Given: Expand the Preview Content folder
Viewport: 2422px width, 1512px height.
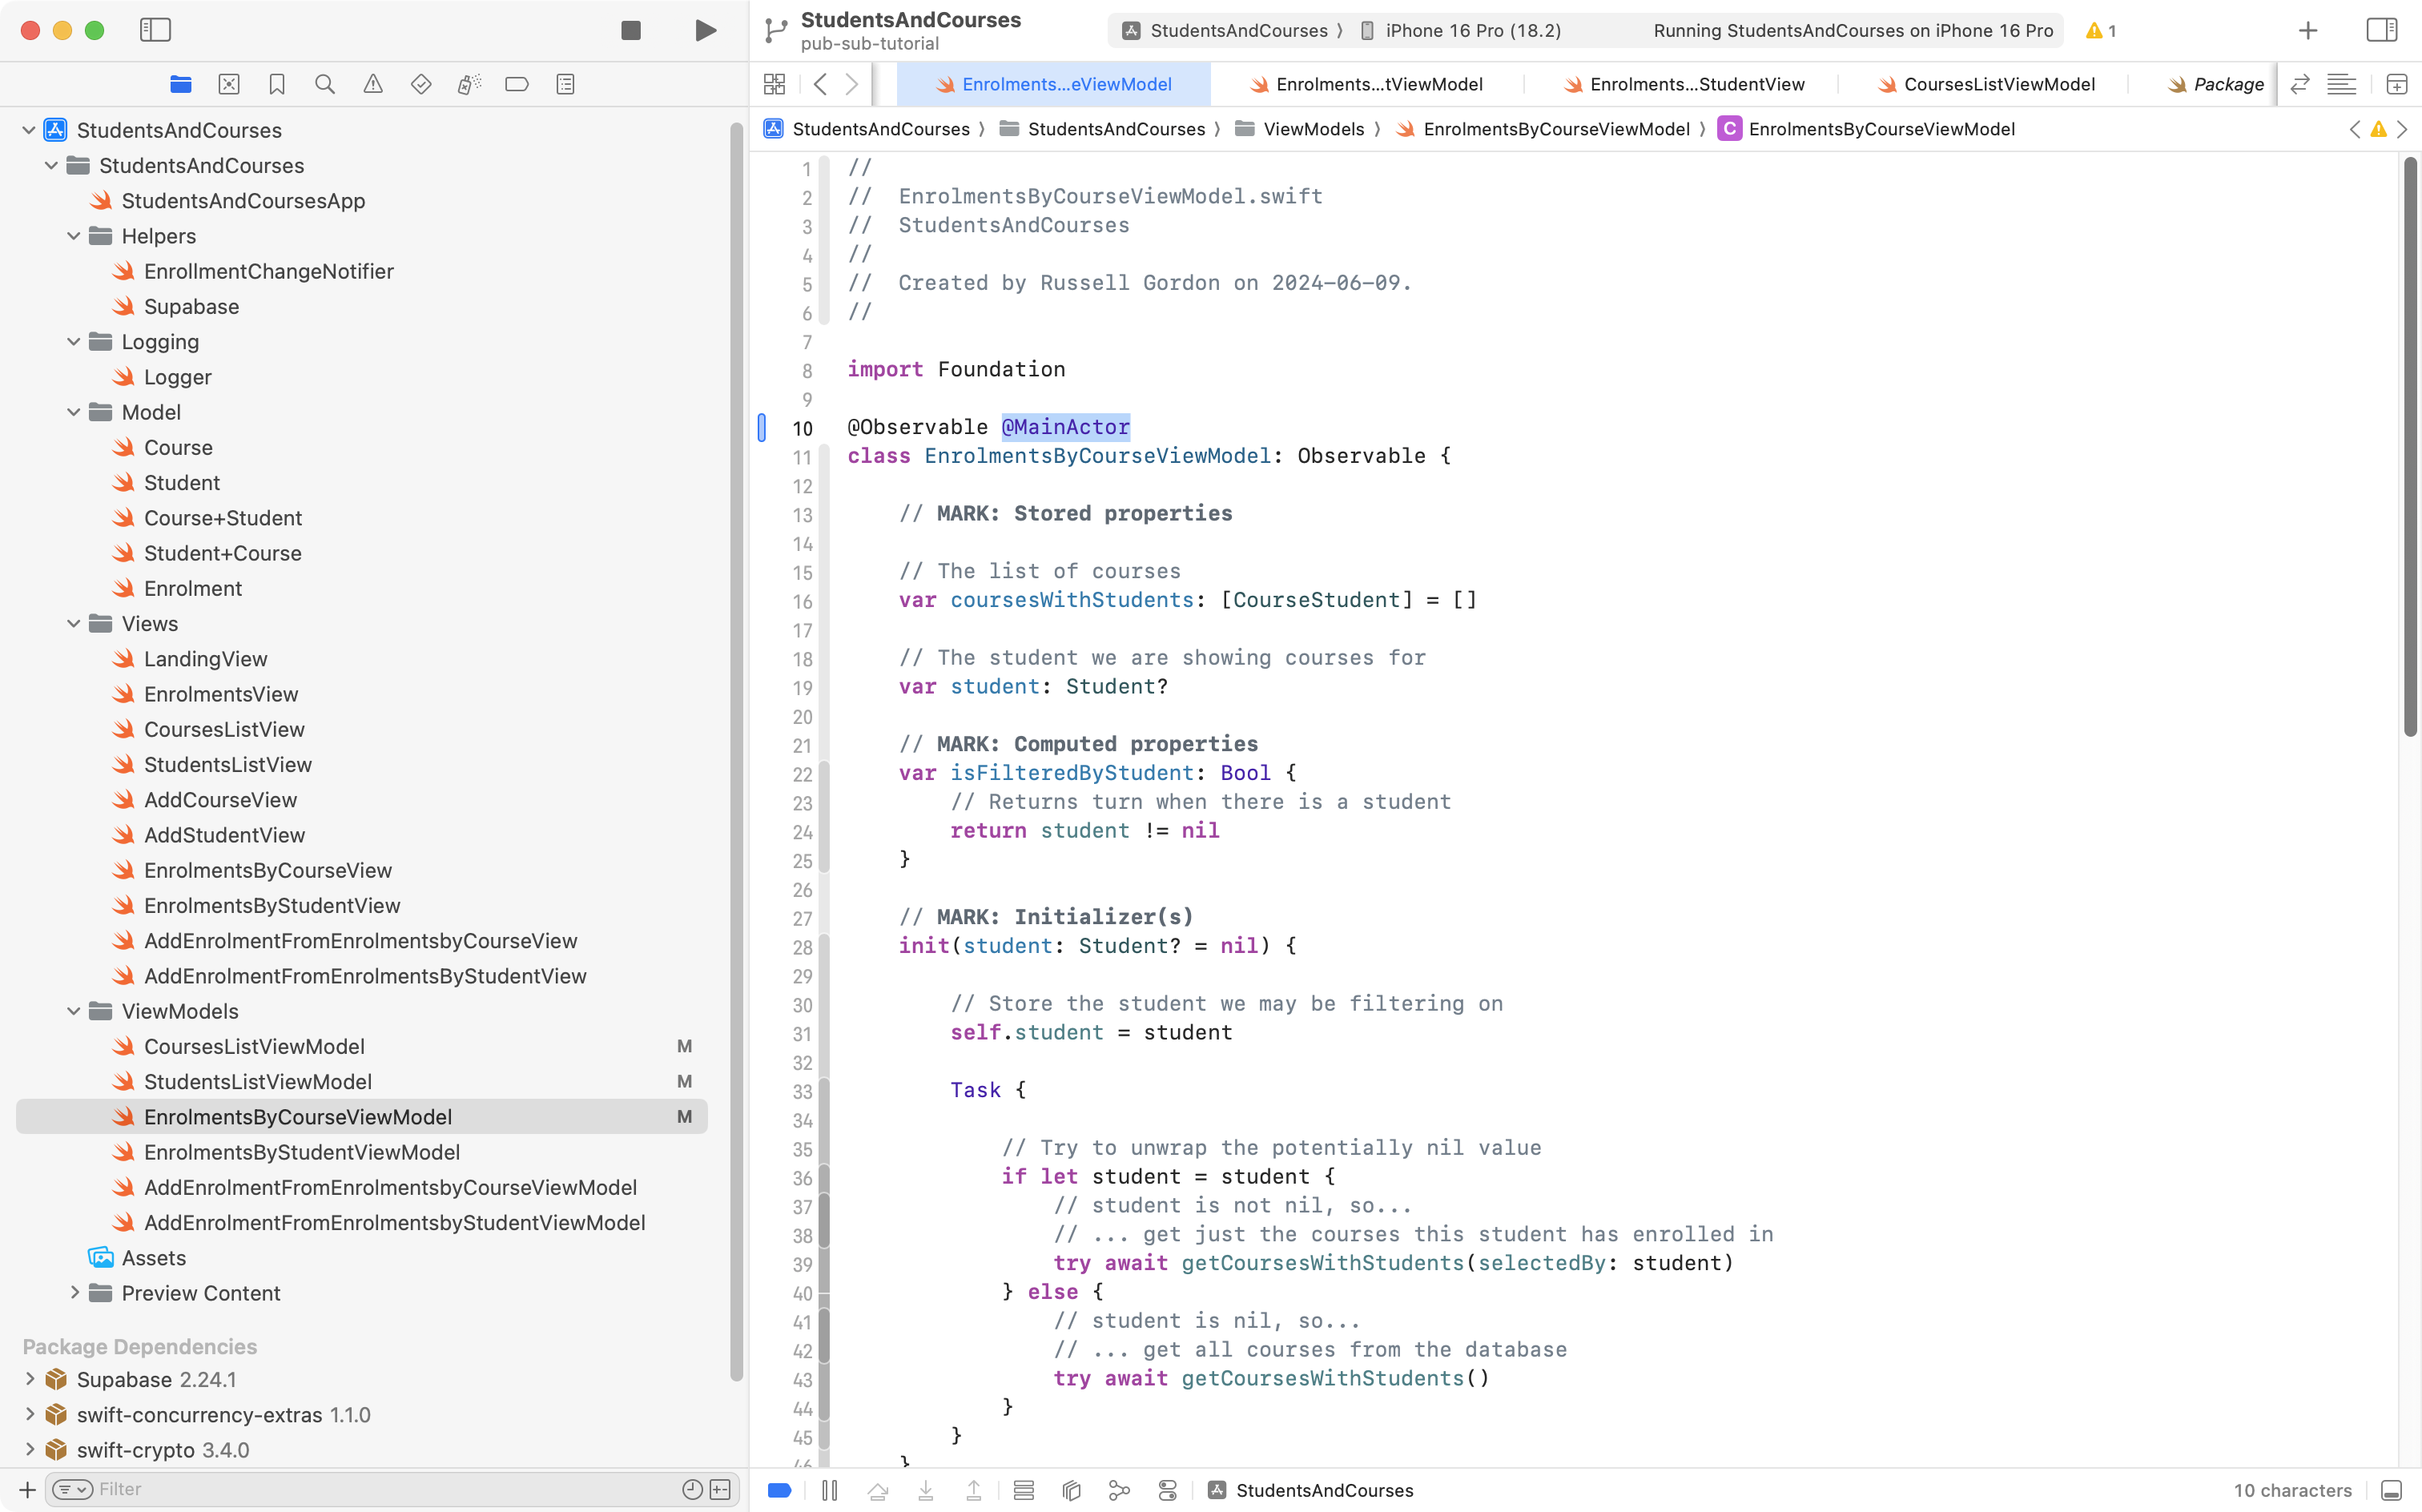Looking at the screenshot, I should pos(73,1293).
